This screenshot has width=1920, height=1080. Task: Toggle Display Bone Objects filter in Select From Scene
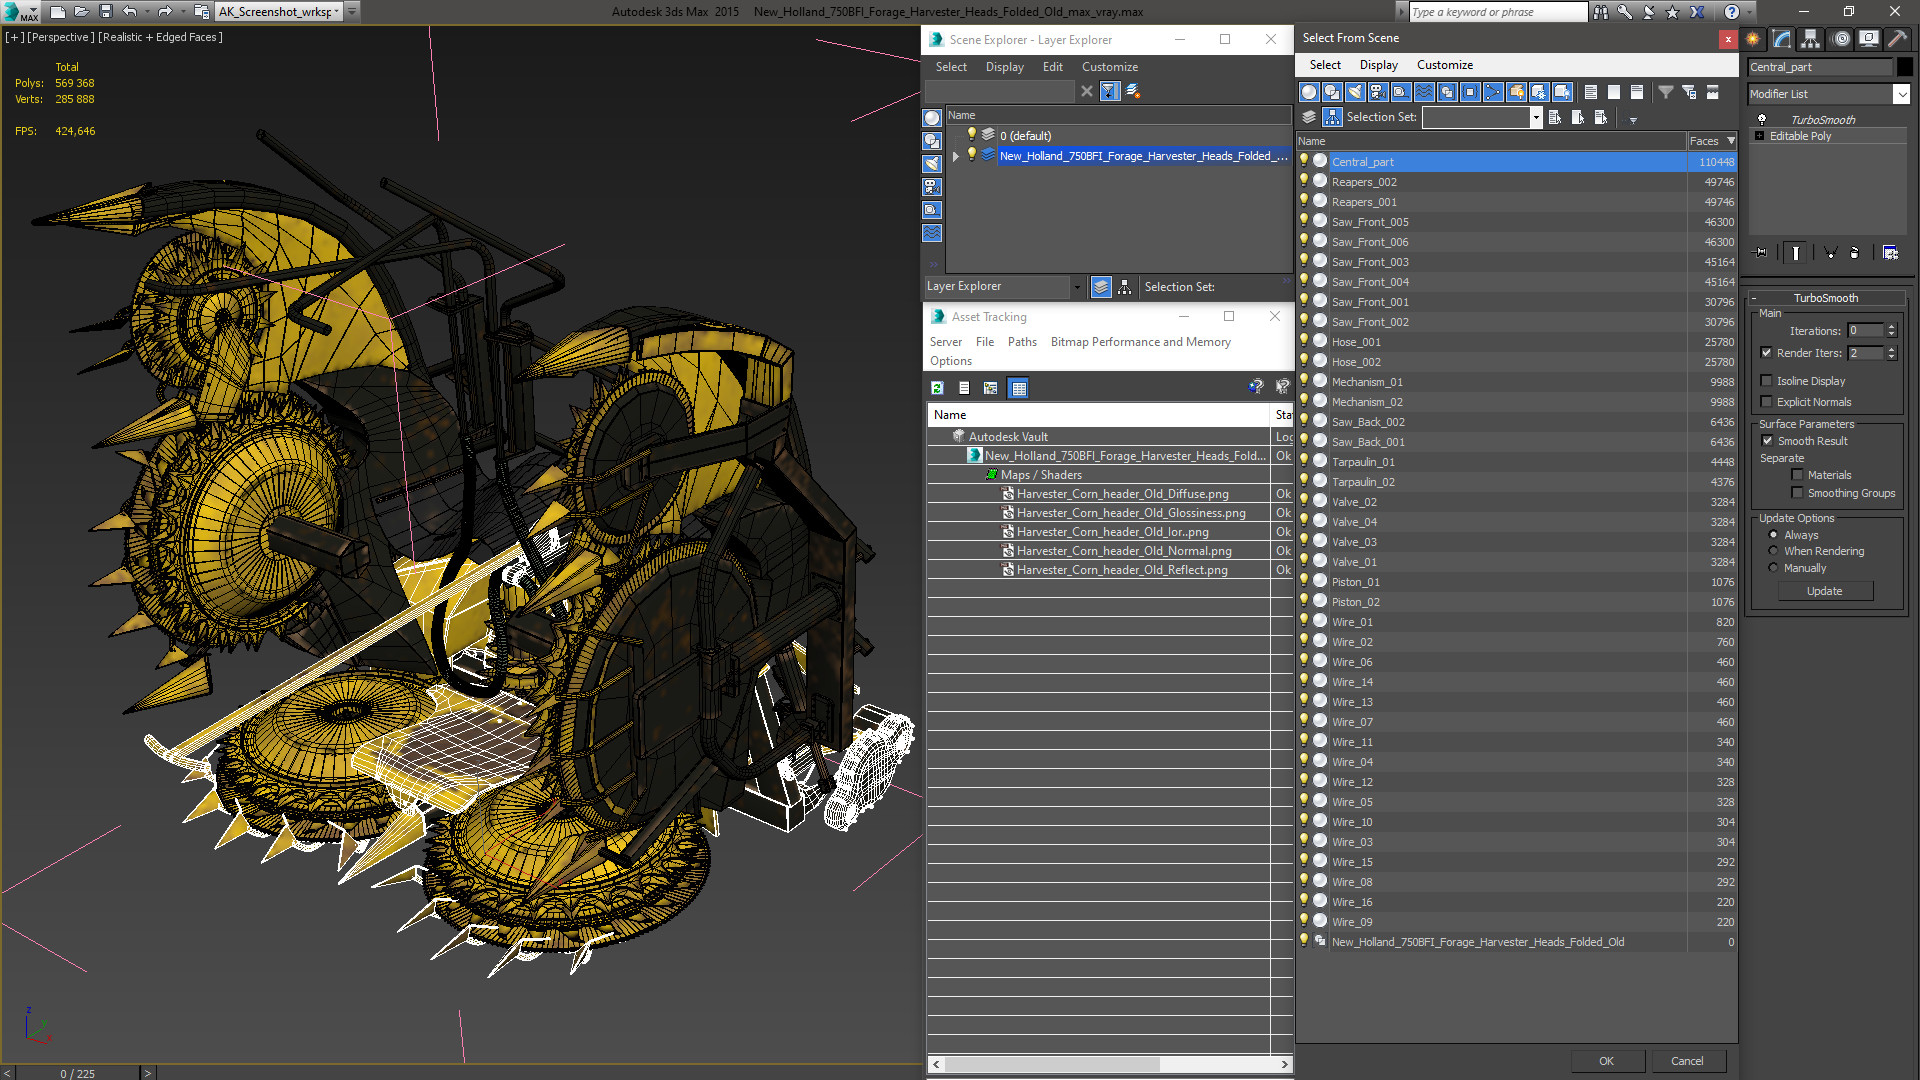pos(1493,92)
